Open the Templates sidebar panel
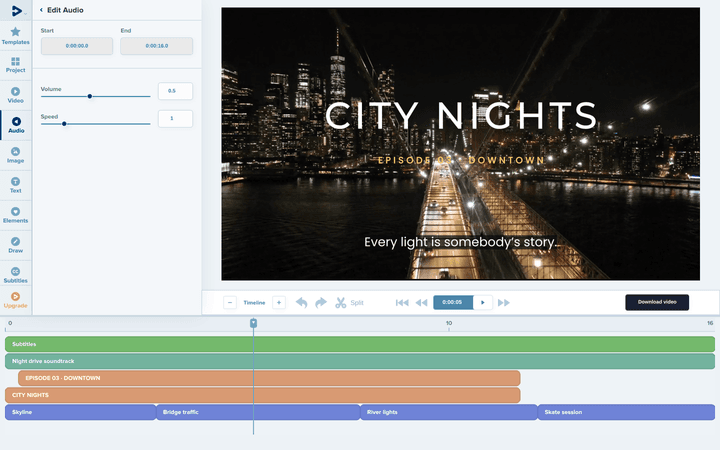 (x=16, y=36)
